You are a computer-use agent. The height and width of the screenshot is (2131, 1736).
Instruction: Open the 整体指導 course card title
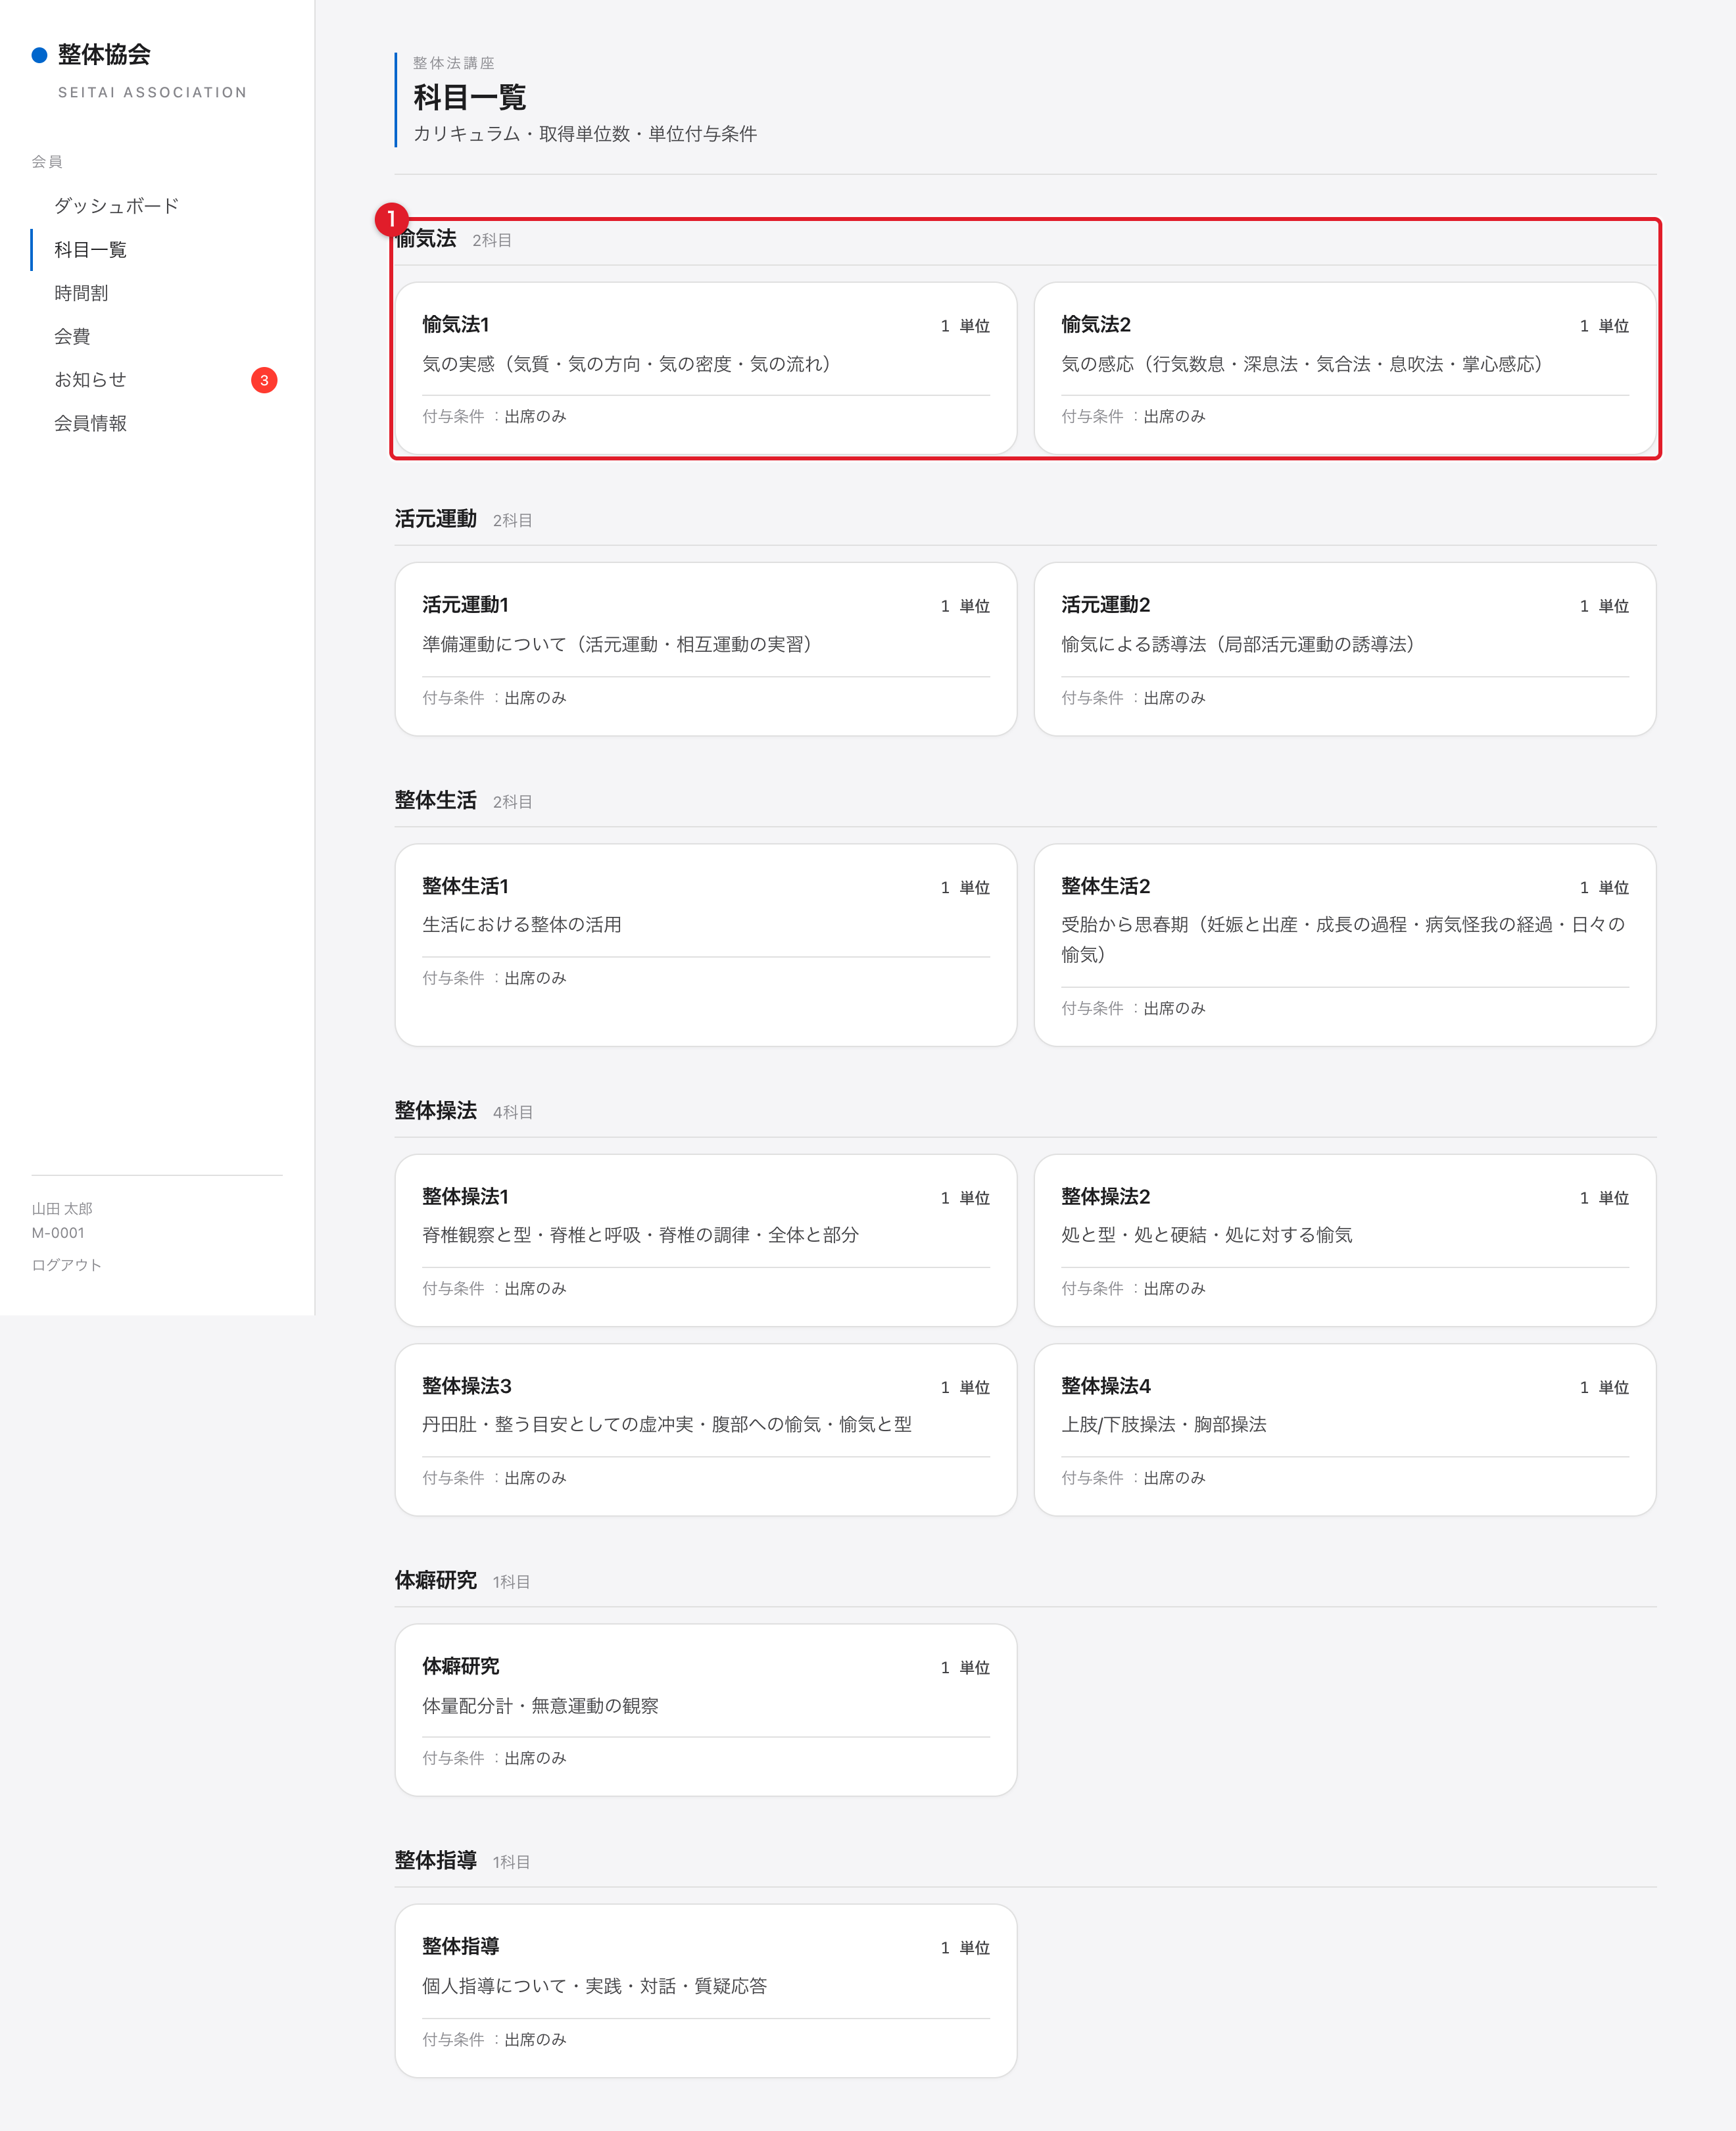pyautogui.click(x=461, y=1946)
